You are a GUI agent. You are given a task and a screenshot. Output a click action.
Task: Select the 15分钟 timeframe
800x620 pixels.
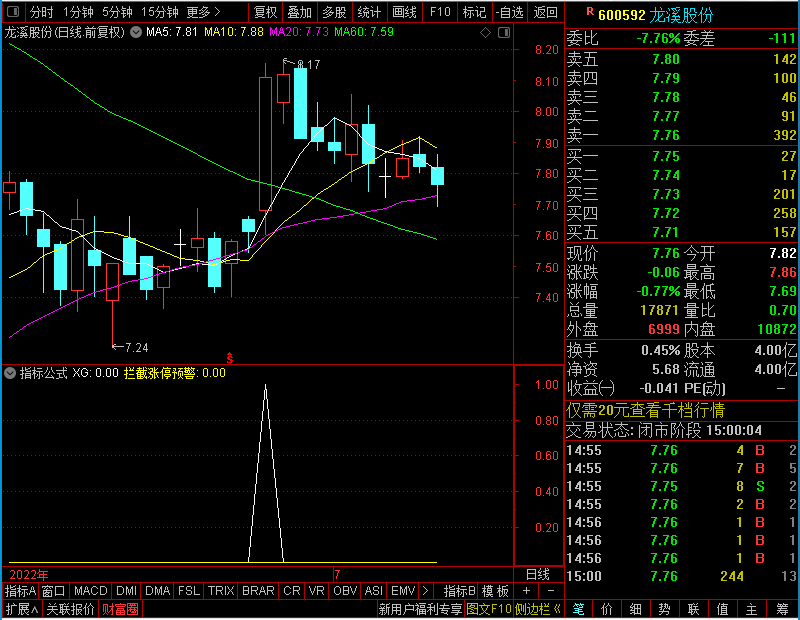point(160,12)
